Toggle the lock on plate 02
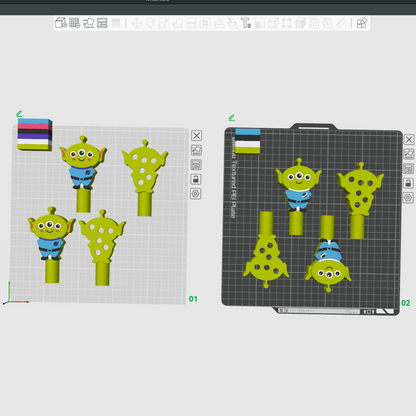This screenshot has width=416, height=416. tap(408, 183)
